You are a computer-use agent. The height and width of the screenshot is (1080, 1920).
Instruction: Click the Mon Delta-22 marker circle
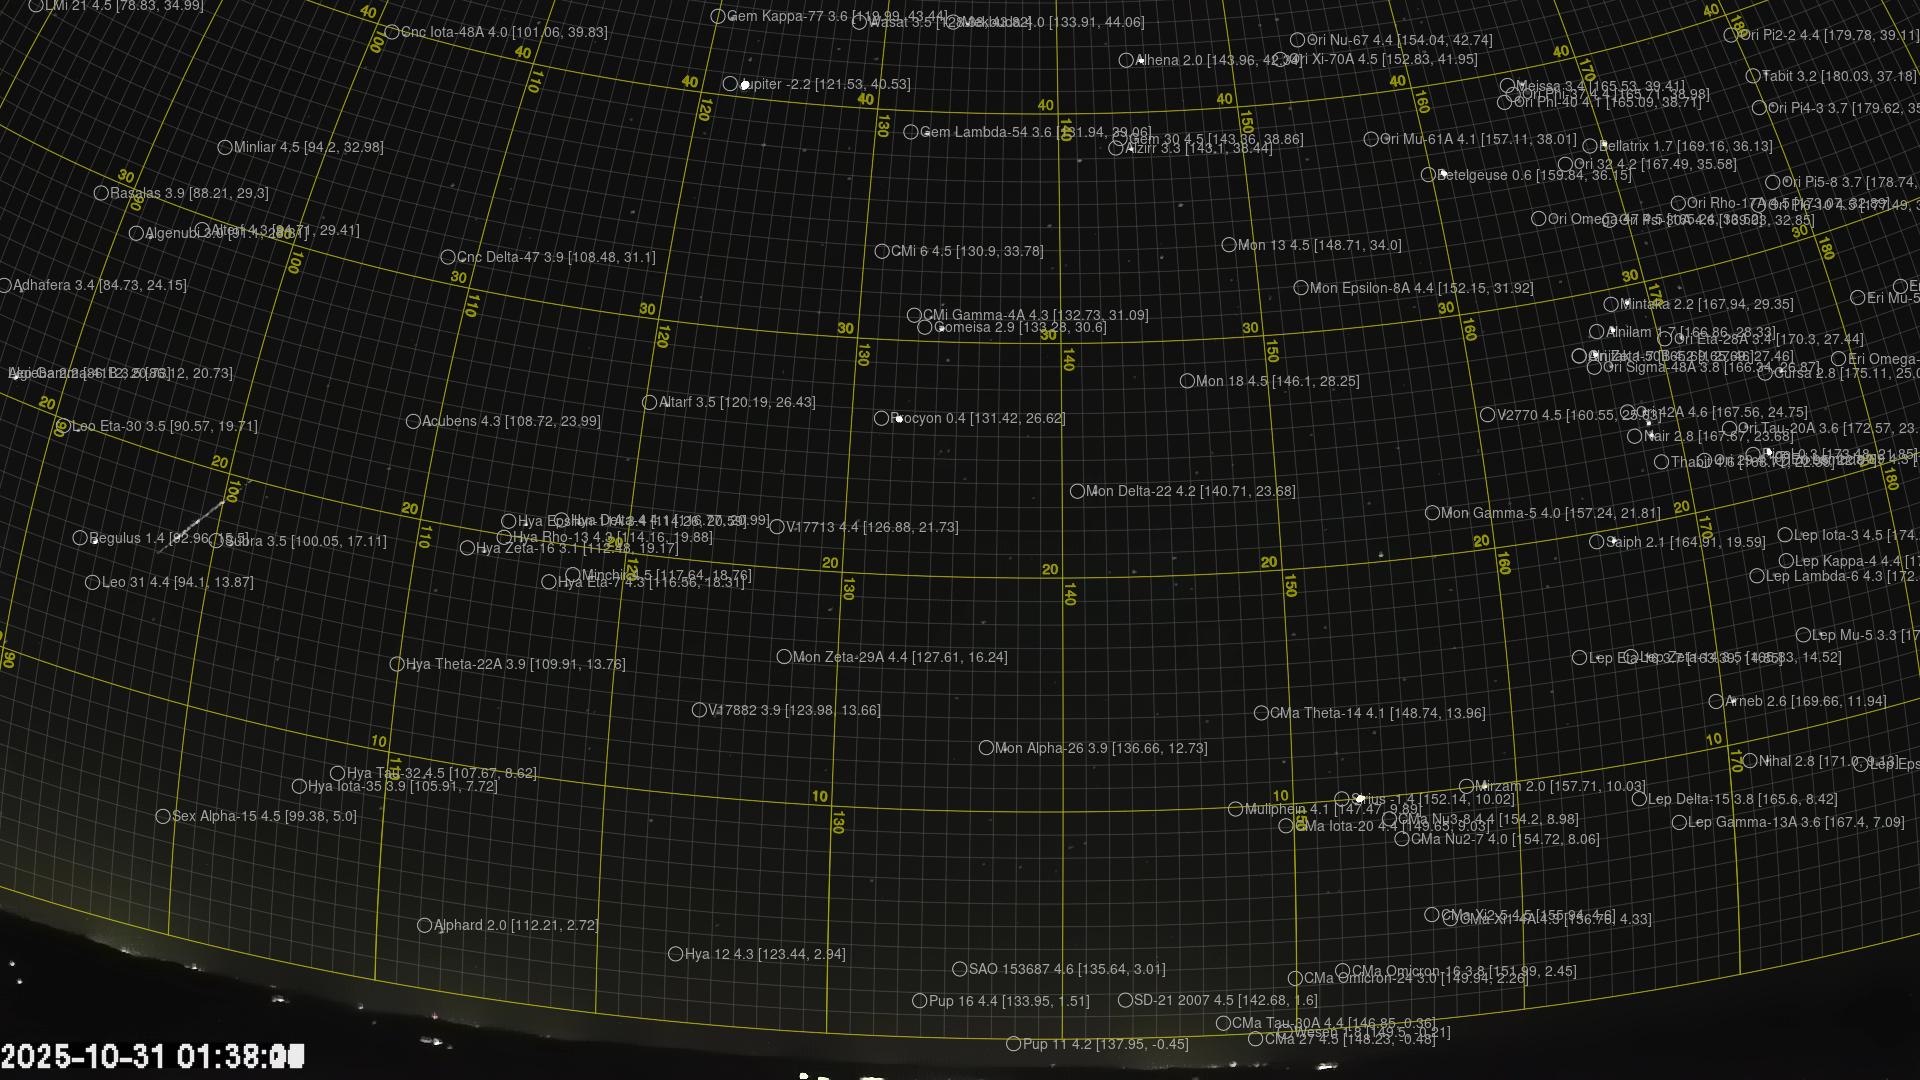(x=1077, y=491)
